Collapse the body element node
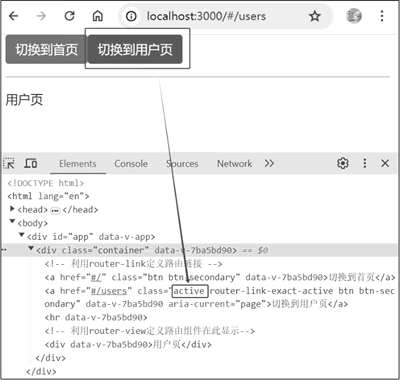This screenshot has width=400, height=380. [x=13, y=221]
